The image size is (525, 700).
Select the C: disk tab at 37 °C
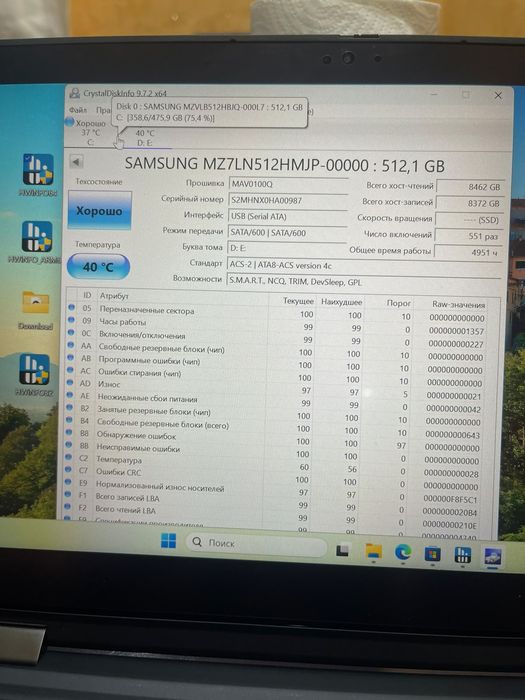click(x=91, y=133)
